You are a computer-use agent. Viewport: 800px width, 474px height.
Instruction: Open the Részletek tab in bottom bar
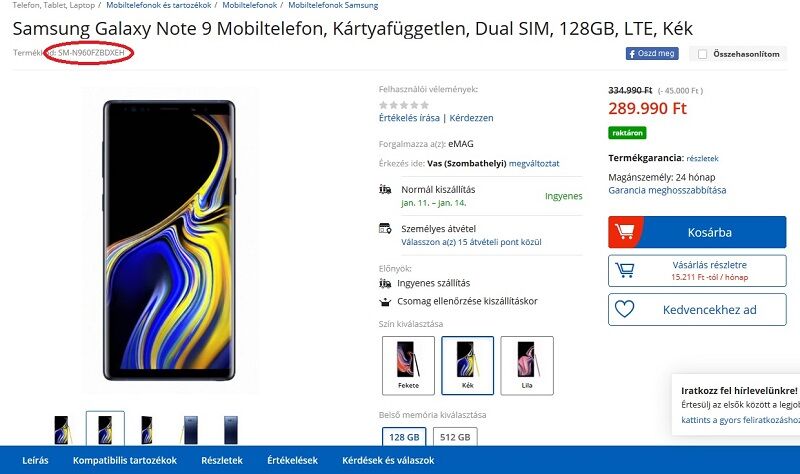click(x=222, y=460)
